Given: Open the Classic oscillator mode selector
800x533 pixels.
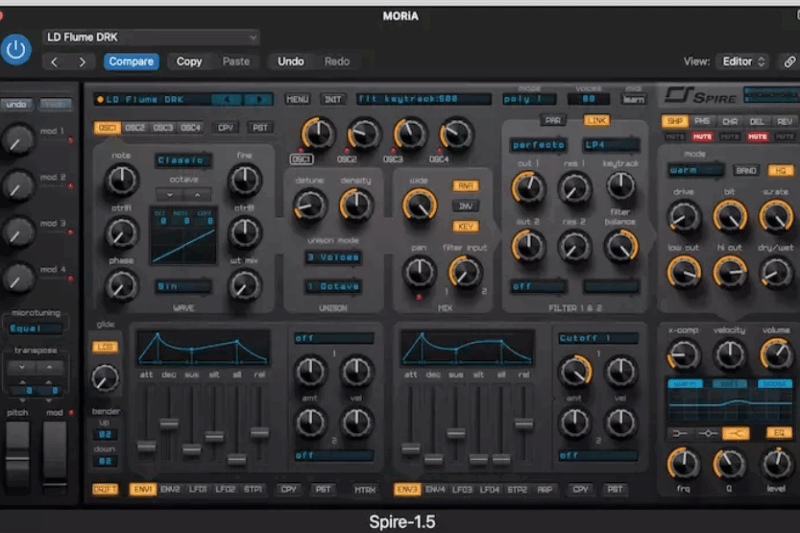Looking at the screenshot, I should pyautogui.click(x=183, y=161).
